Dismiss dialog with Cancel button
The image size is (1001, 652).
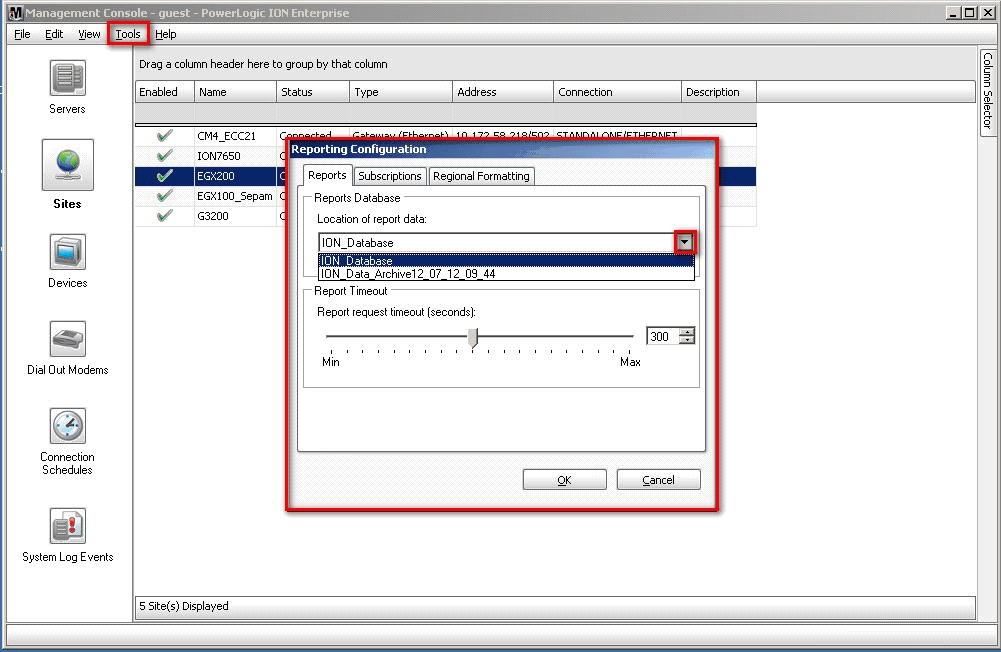pos(658,480)
